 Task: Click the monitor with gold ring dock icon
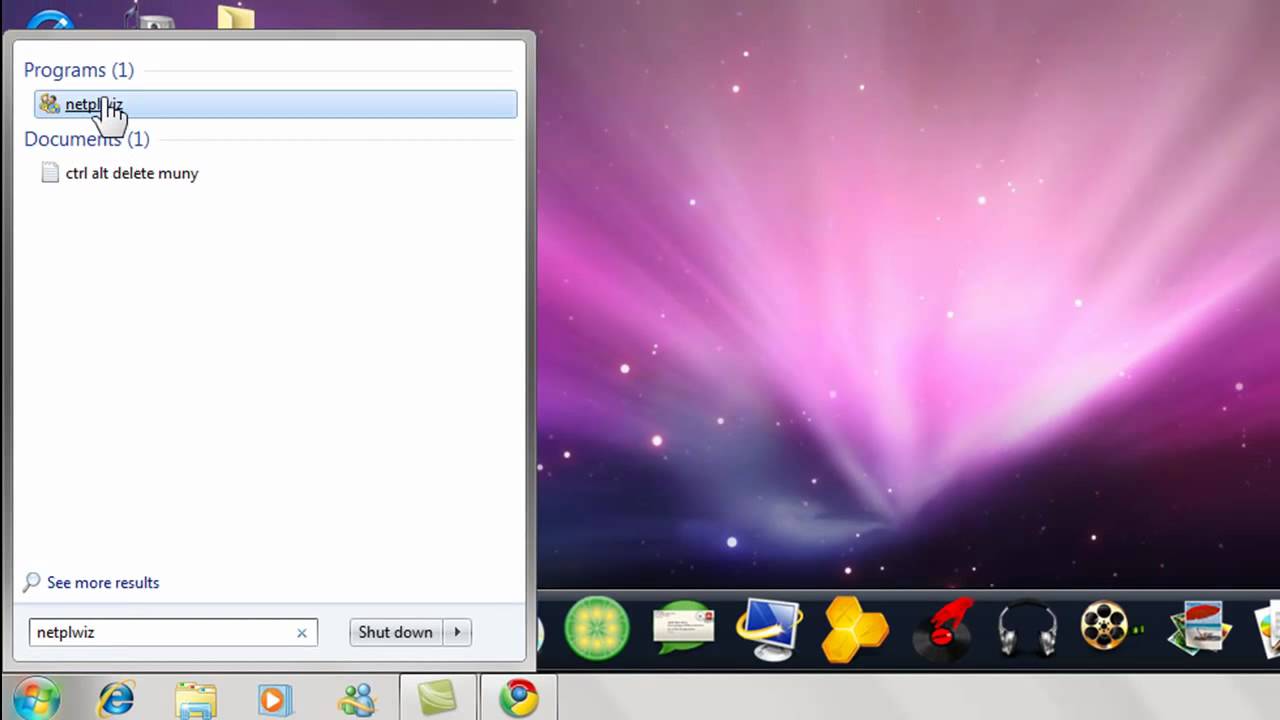coord(768,628)
